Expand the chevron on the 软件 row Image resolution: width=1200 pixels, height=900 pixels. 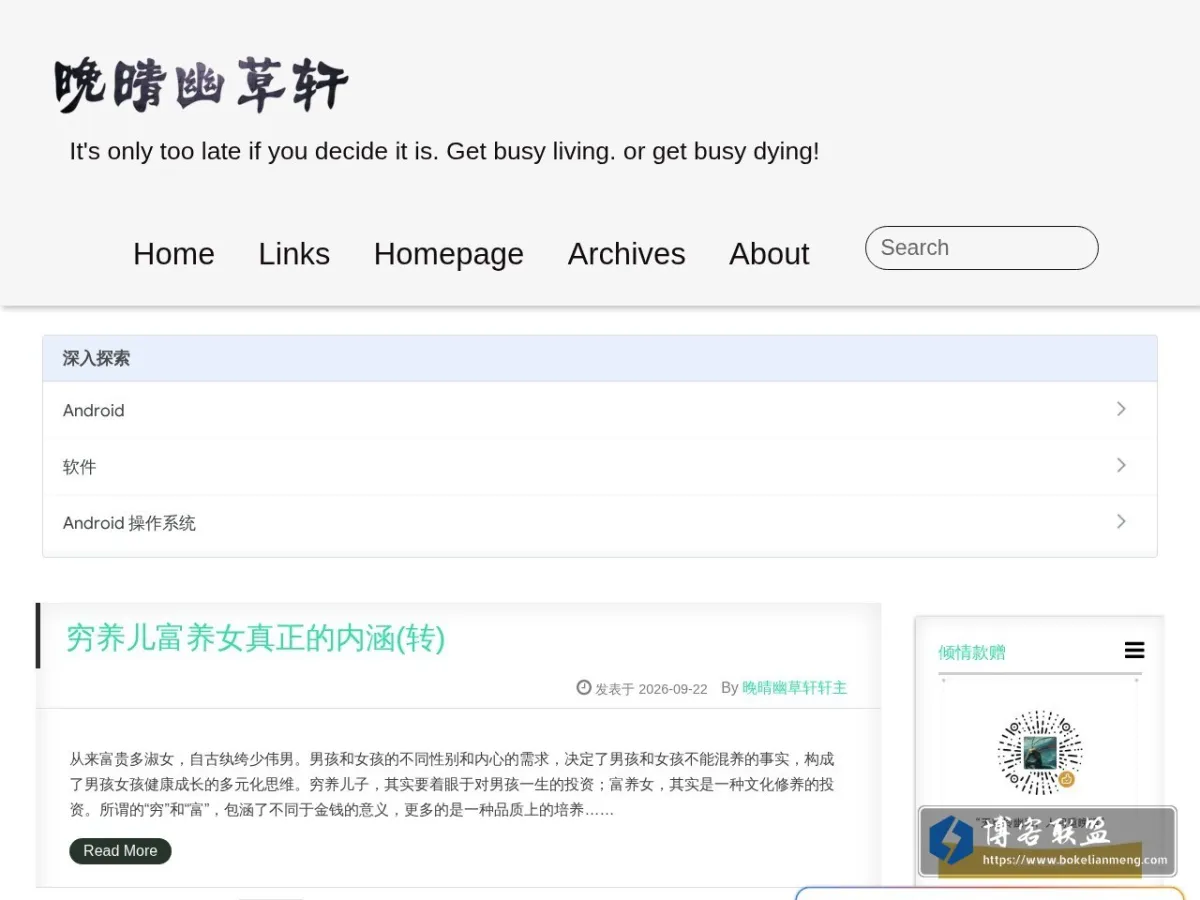tap(1121, 465)
